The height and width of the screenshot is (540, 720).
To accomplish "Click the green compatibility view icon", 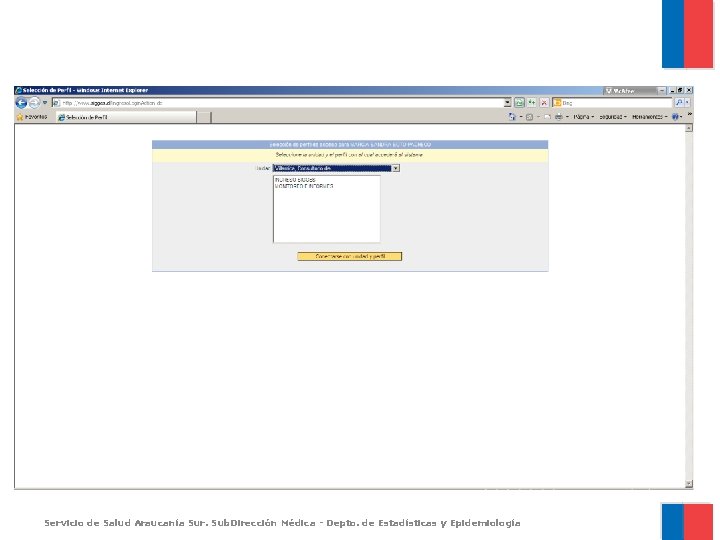I will point(519,103).
